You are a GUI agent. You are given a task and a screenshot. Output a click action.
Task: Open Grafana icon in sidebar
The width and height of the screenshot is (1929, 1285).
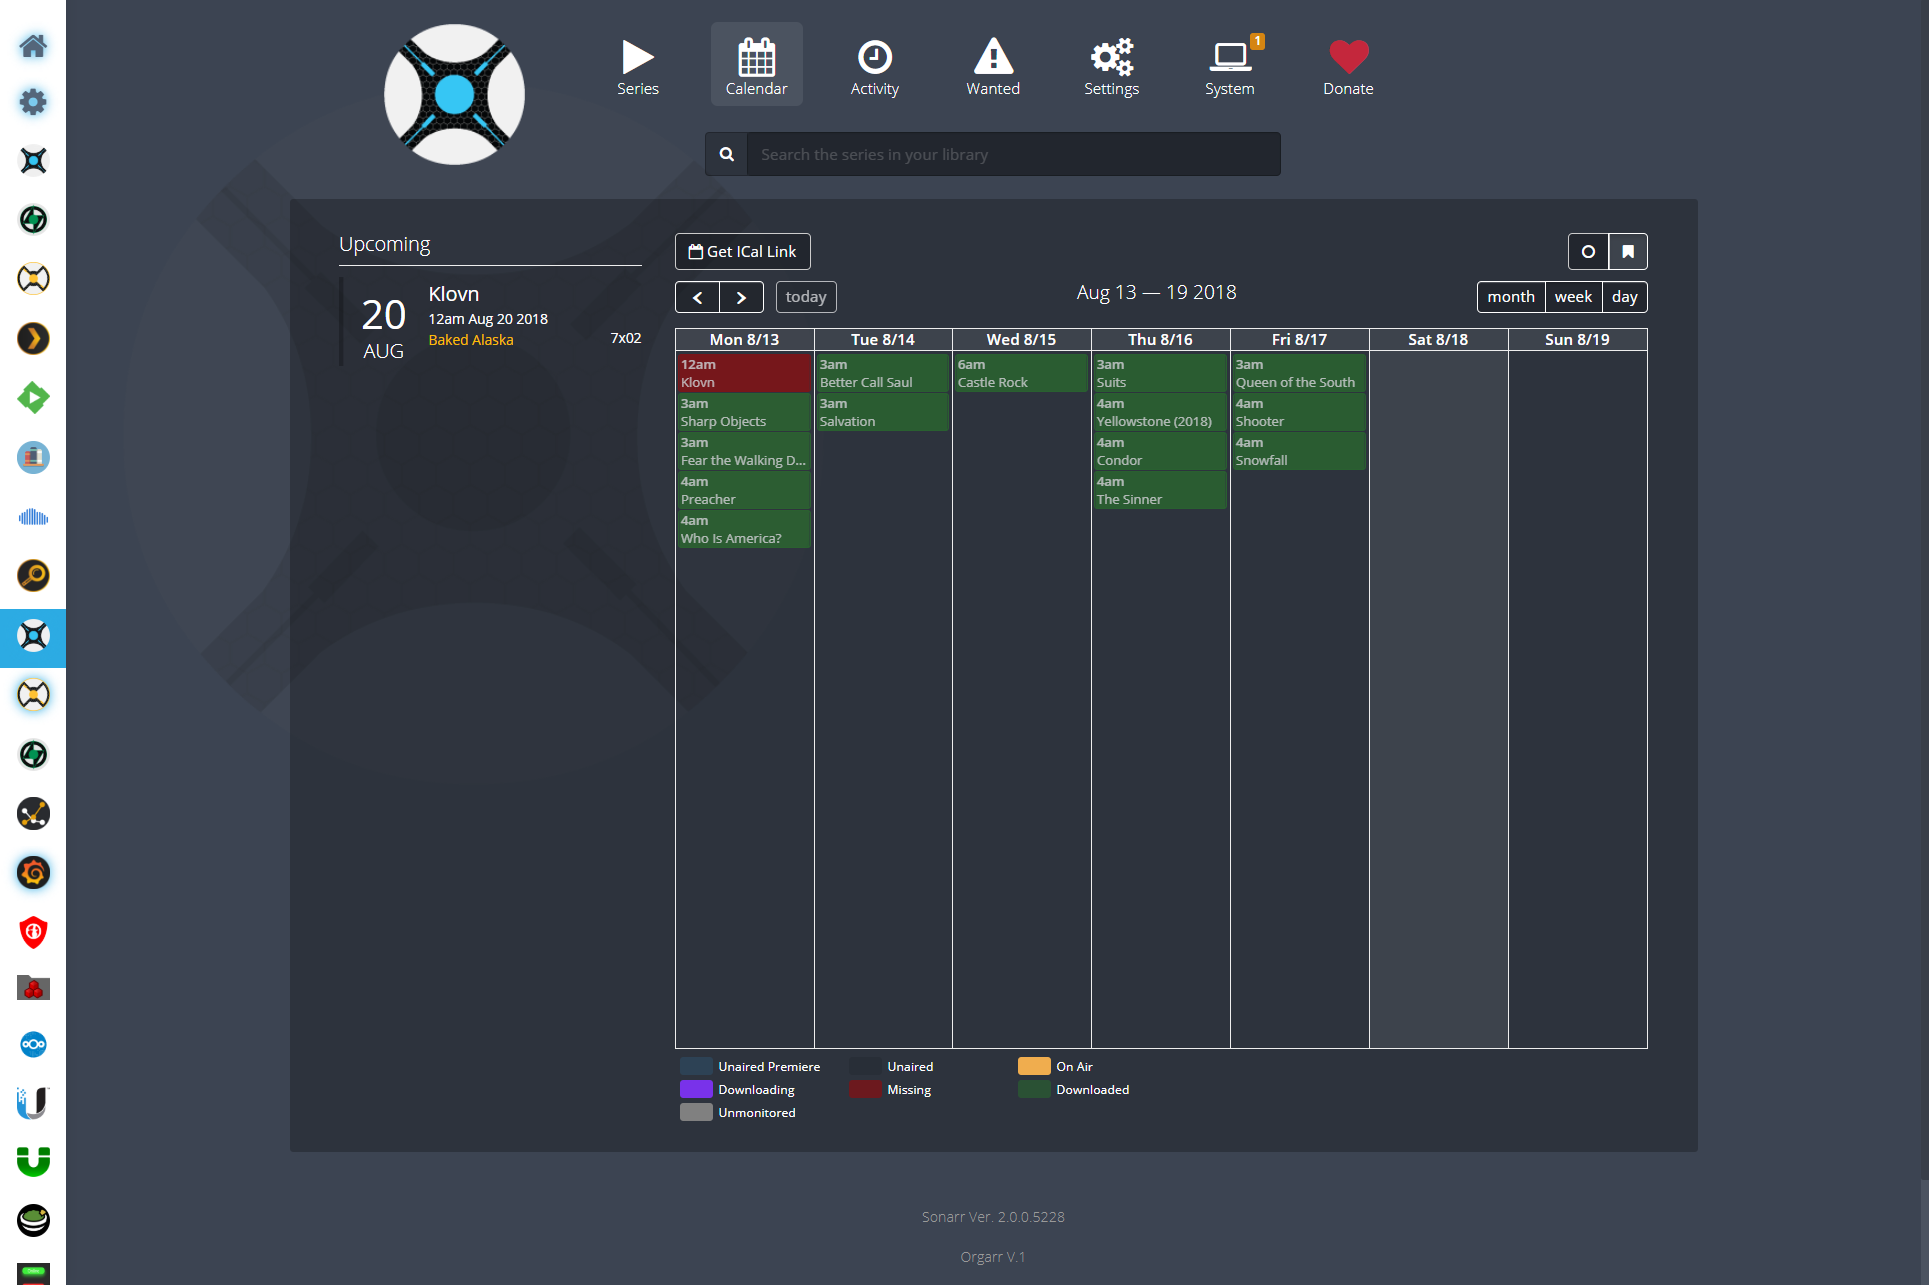(x=33, y=873)
